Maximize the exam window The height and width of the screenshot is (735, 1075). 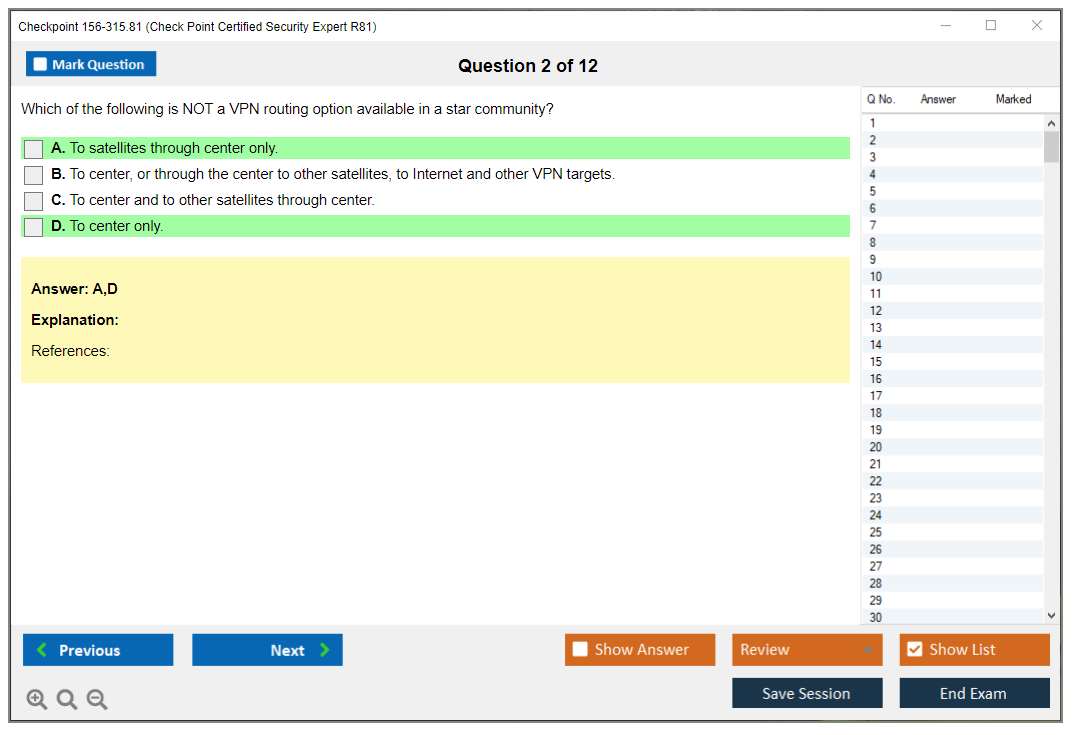pyautogui.click(x=991, y=26)
